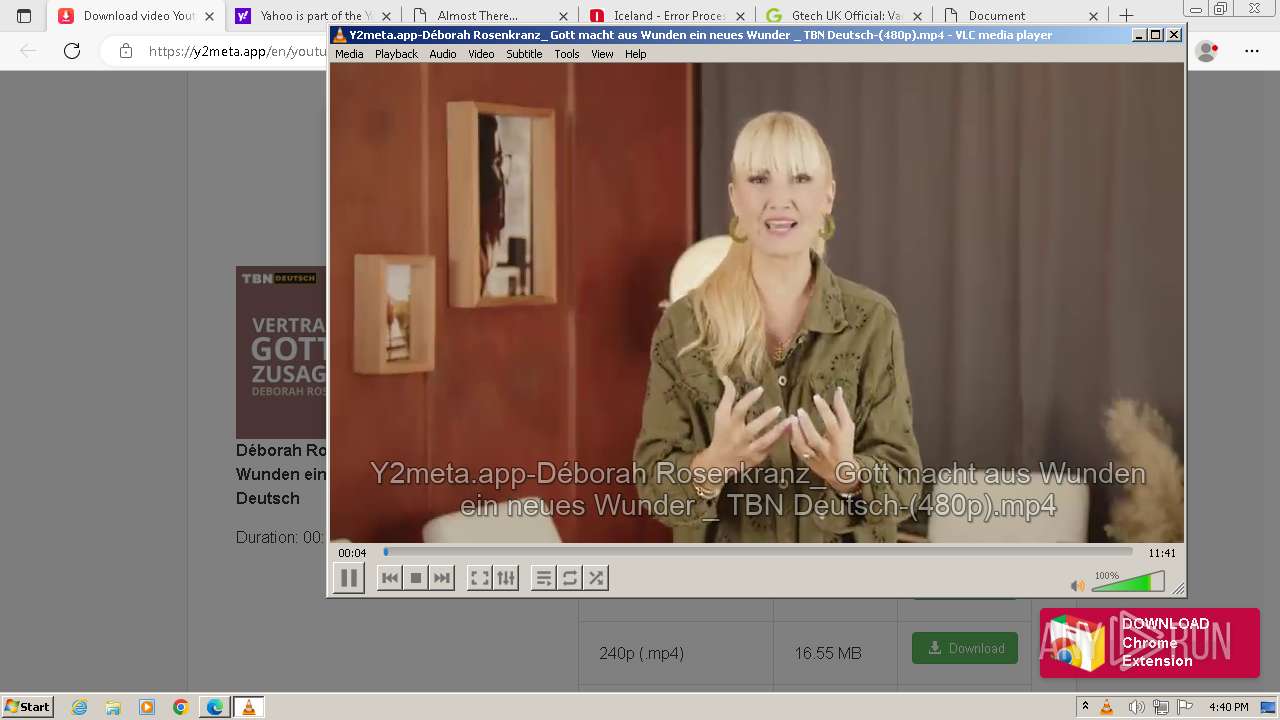Click elapsed time 00:04 in VLC

tap(352, 553)
